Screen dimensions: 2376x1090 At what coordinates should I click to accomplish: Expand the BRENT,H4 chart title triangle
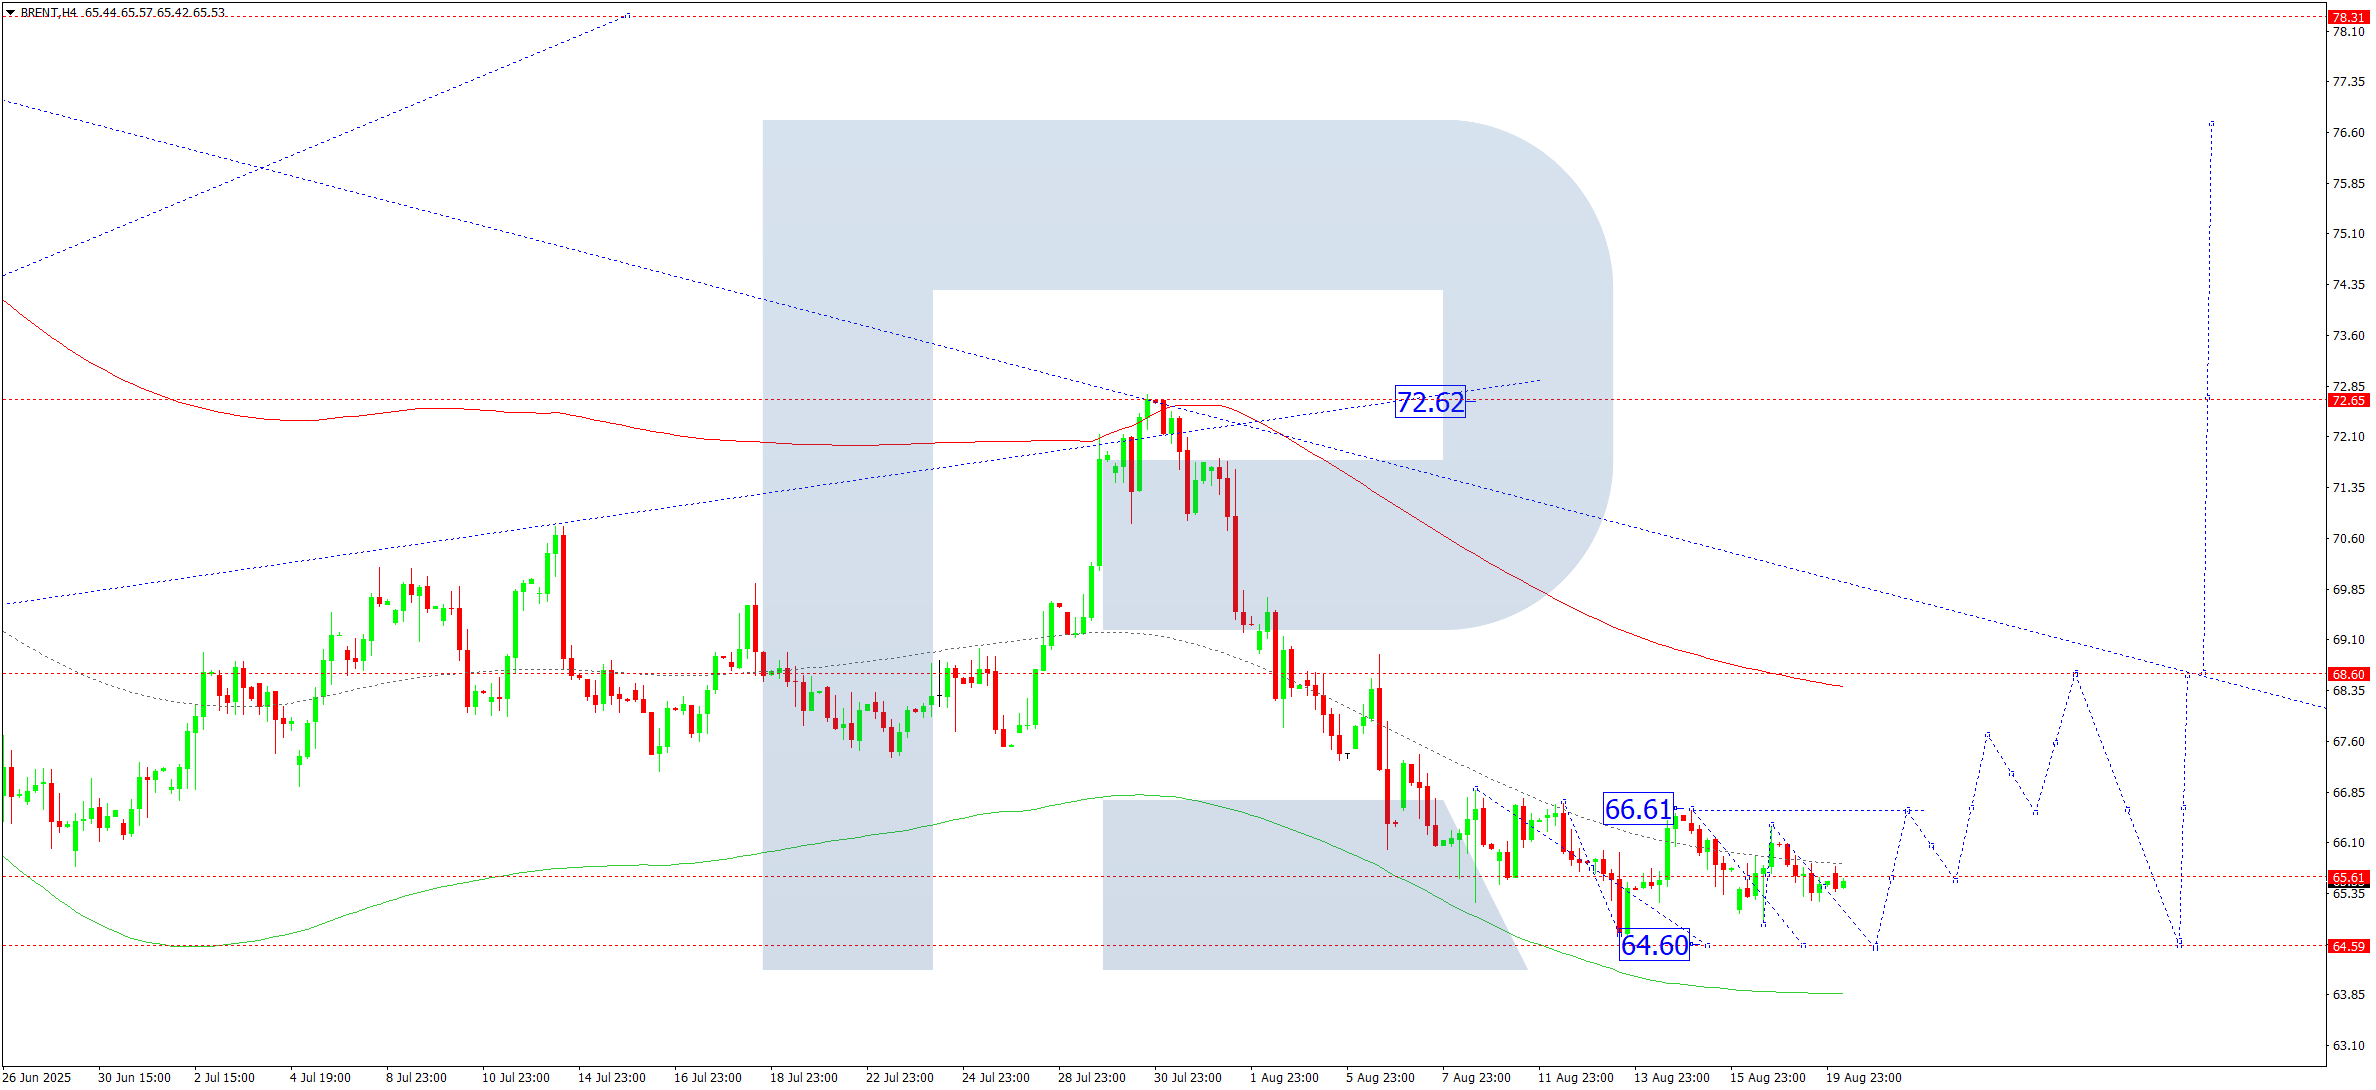click(x=10, y=13)
